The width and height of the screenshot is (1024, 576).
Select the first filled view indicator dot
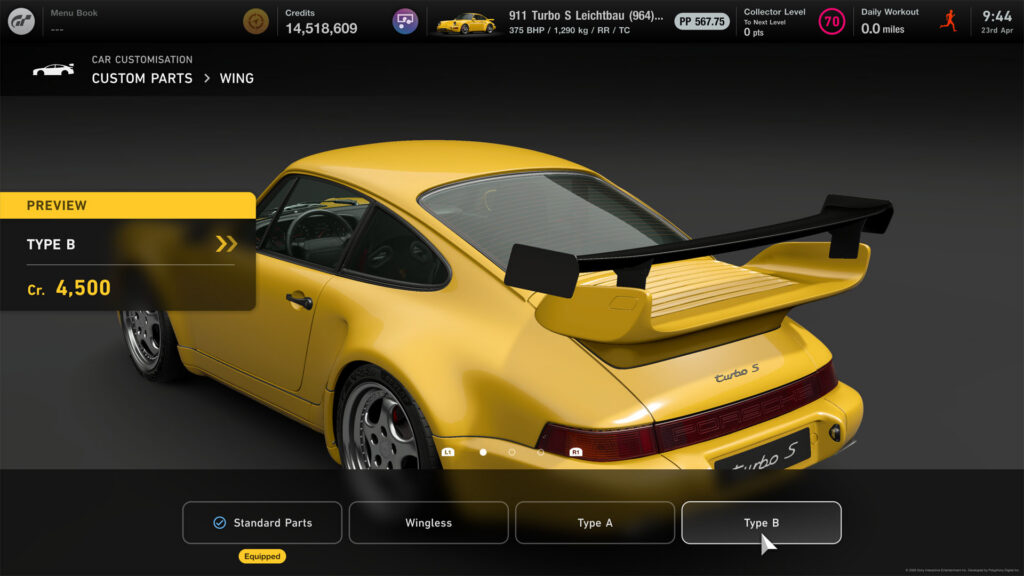point(483,452)
